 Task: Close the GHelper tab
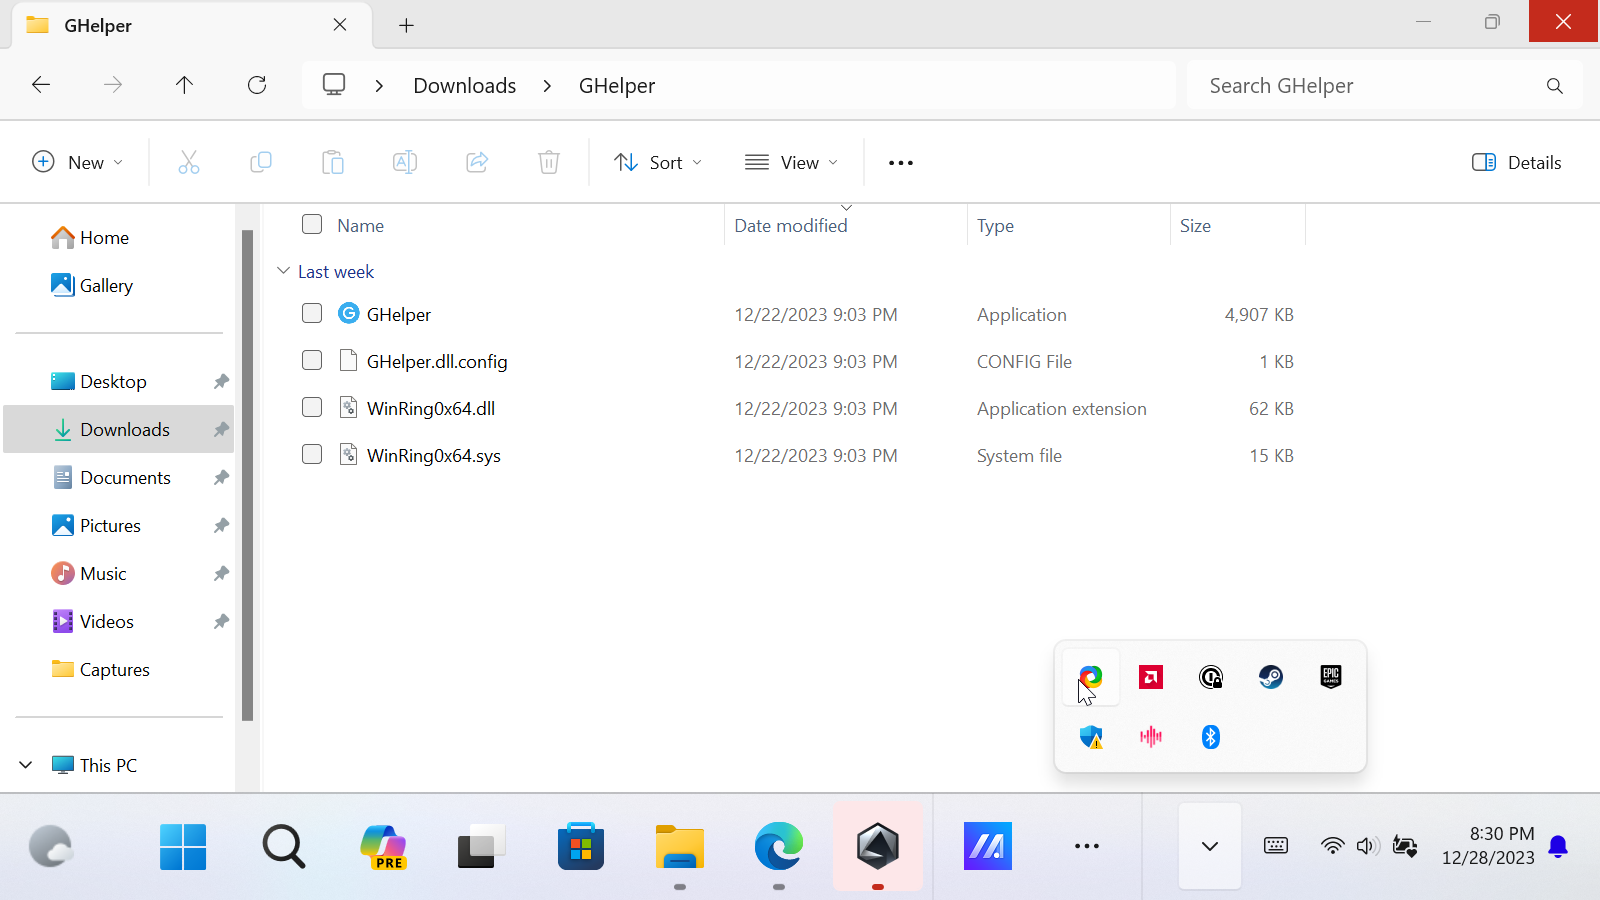click(x=340, y=25)
